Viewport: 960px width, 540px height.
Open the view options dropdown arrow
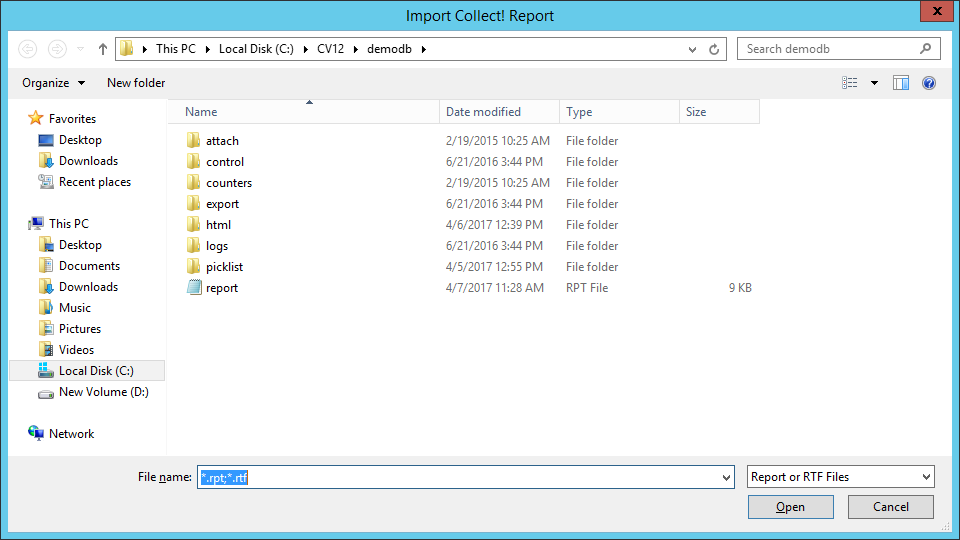point(874,83)
